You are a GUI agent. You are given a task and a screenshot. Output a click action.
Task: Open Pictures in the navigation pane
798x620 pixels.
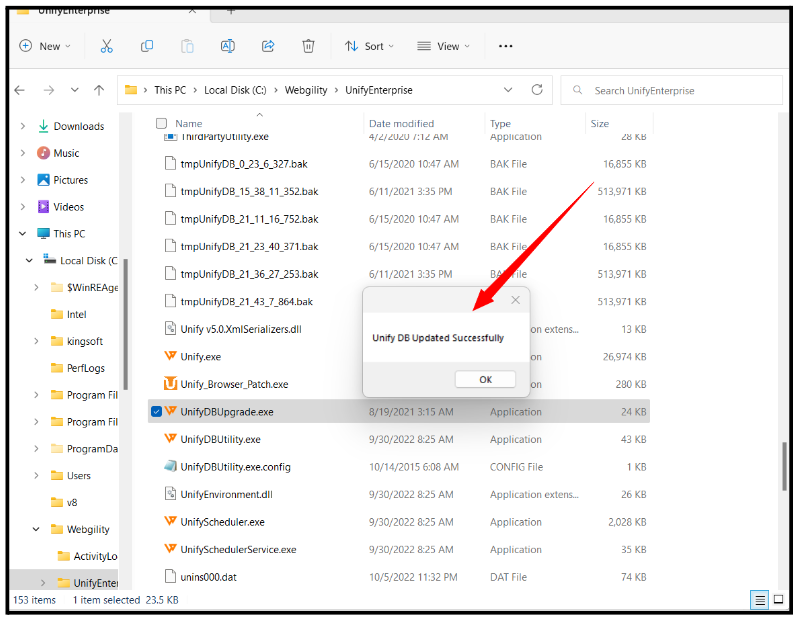point(70,180)
